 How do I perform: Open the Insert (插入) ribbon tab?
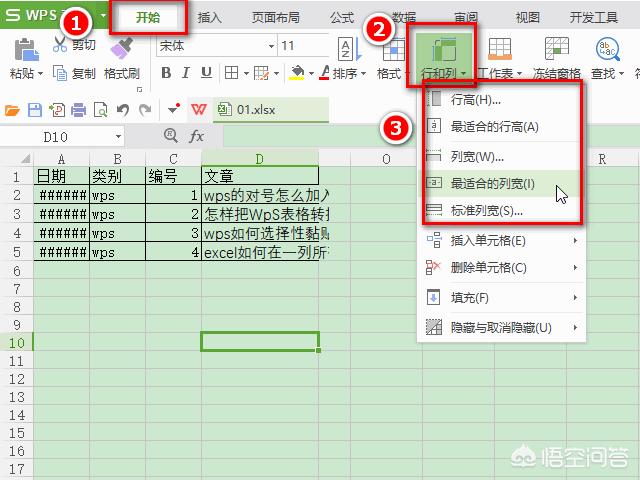(x=209, y=18)
